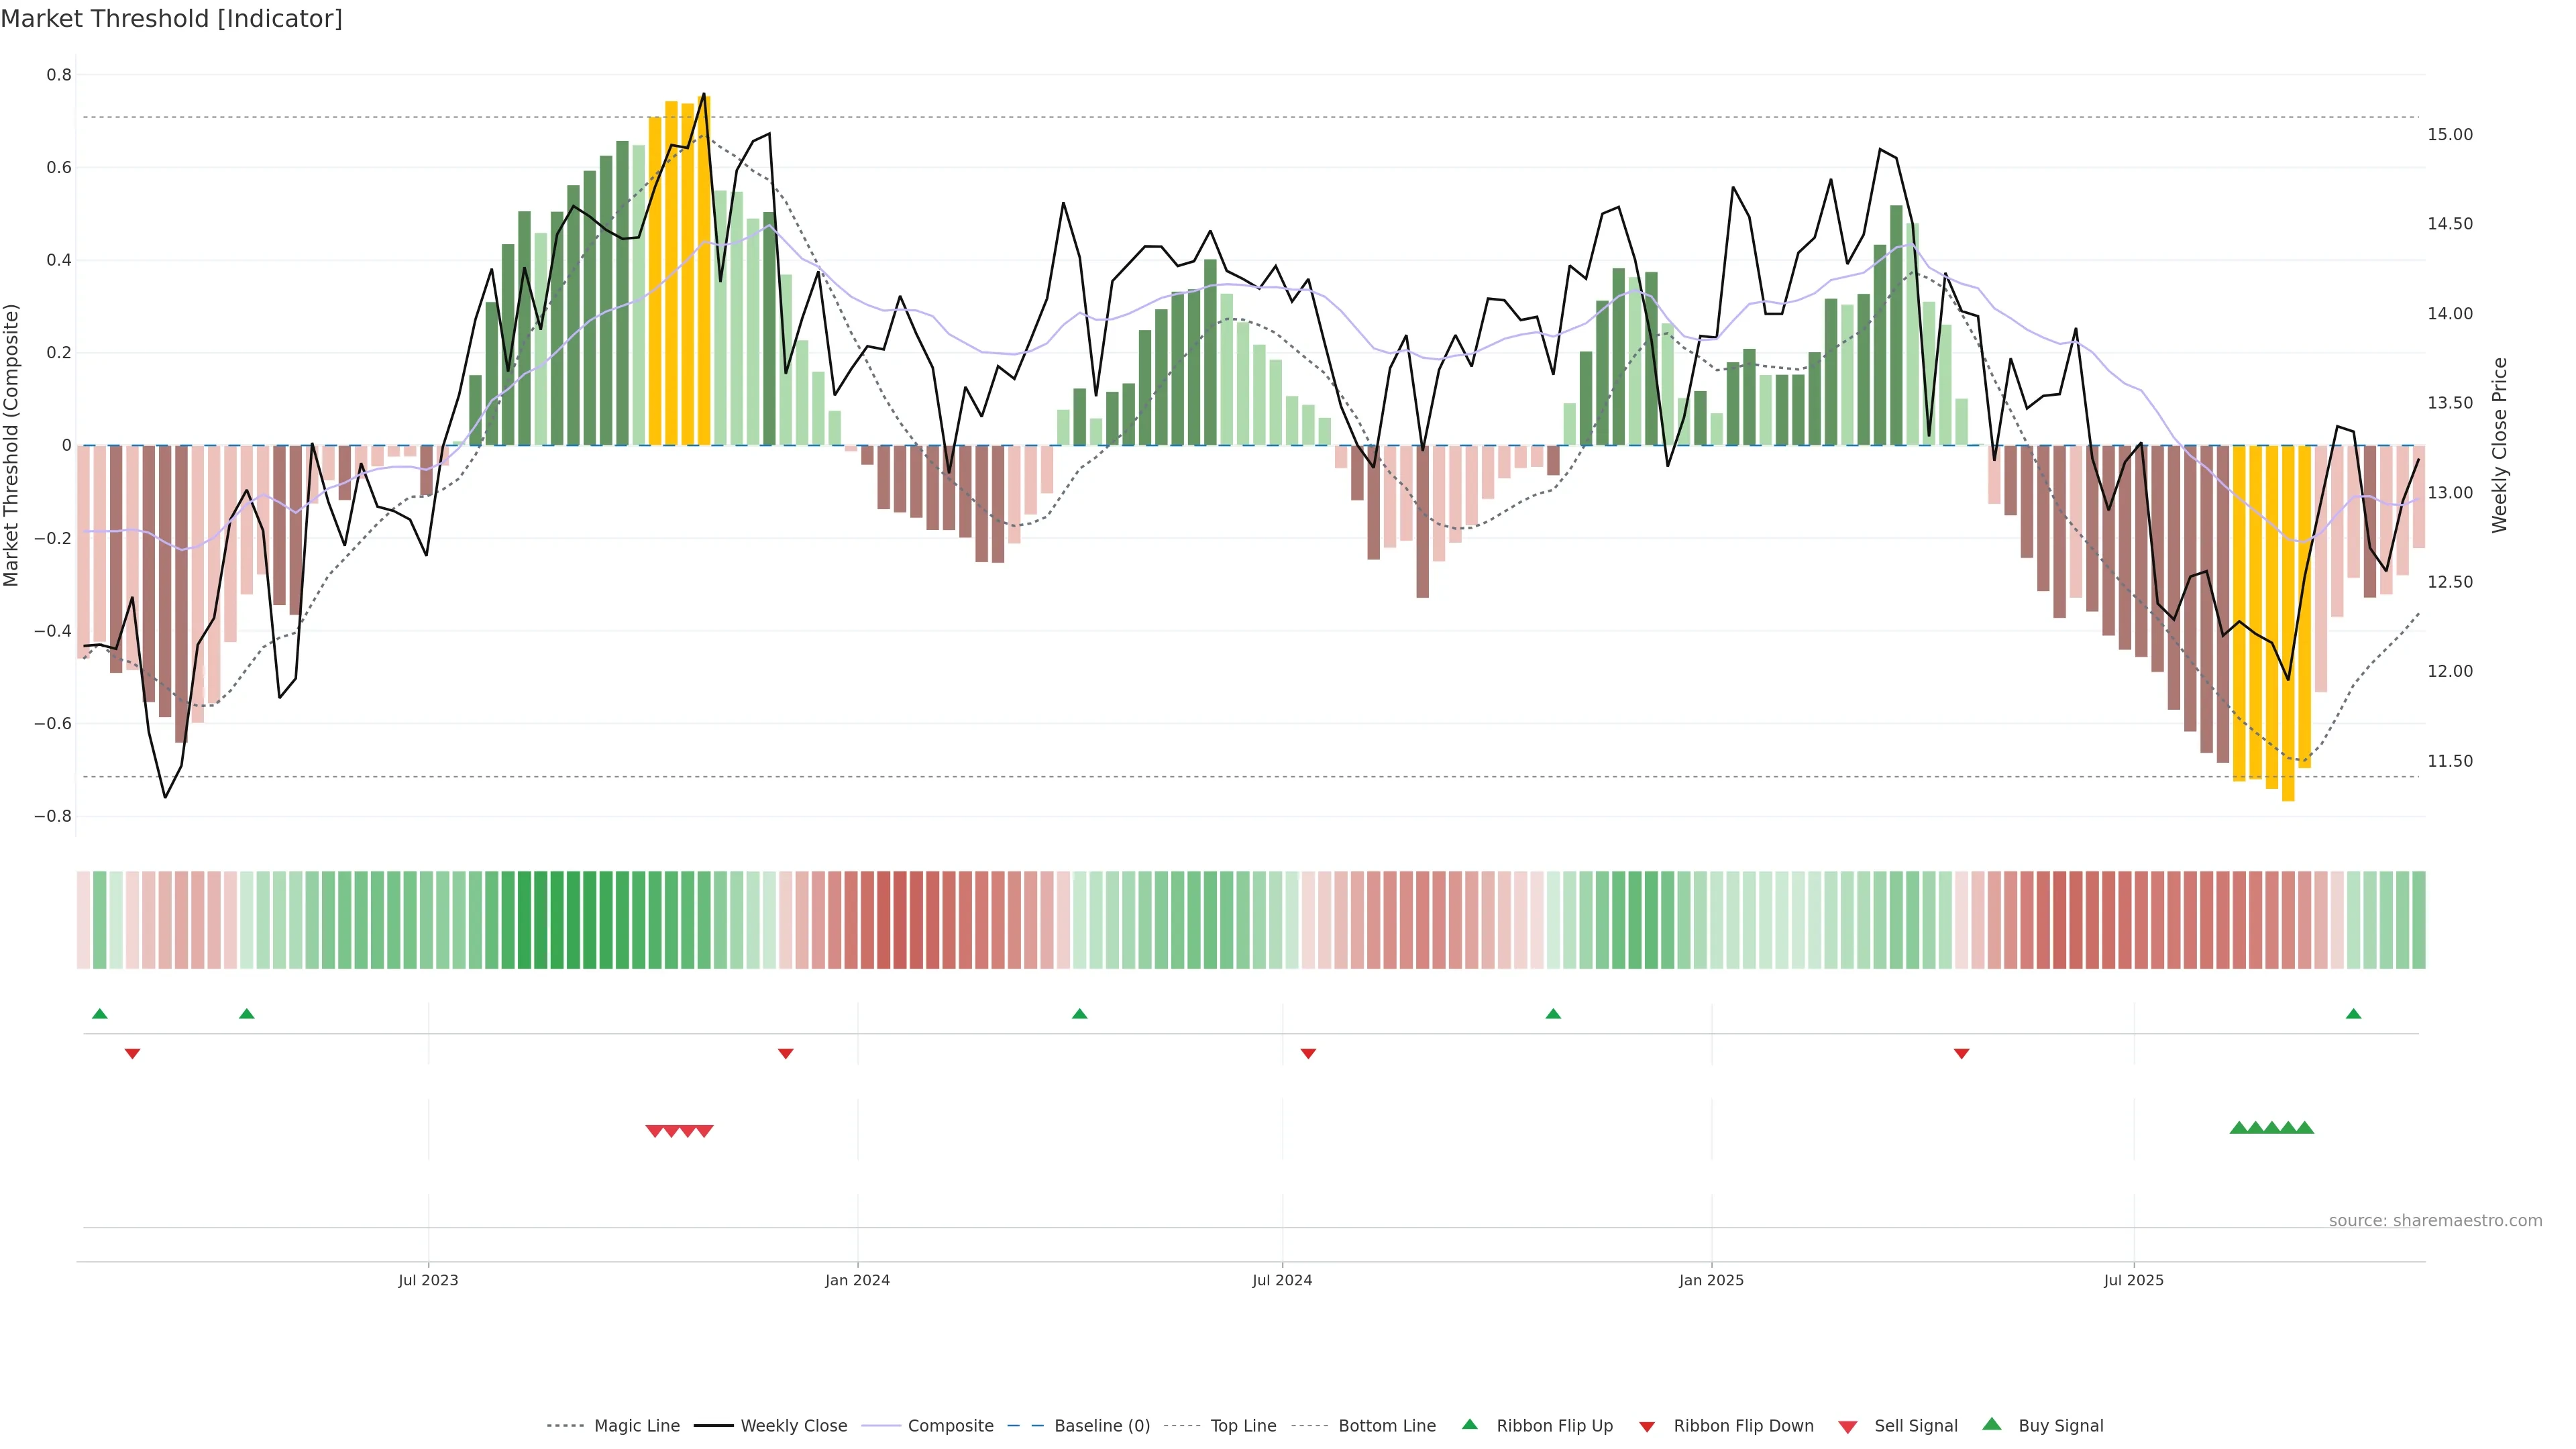Click the Sell Signal legend marker icon
The image size is (2576, 1449).
pyautogui.click(x=1848, y=1427)
